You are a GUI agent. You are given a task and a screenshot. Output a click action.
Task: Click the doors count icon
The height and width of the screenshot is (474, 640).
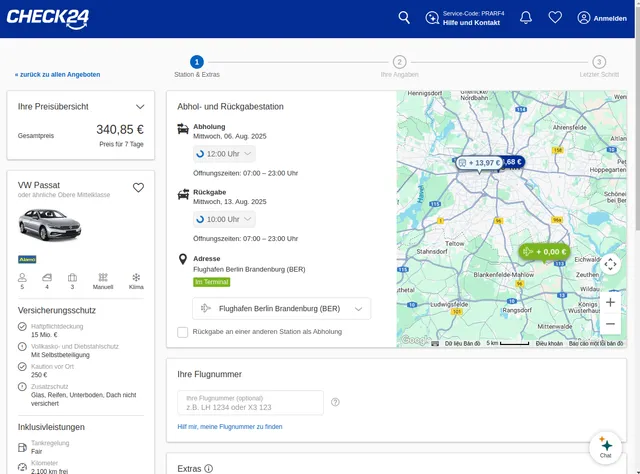coord(47,278)
